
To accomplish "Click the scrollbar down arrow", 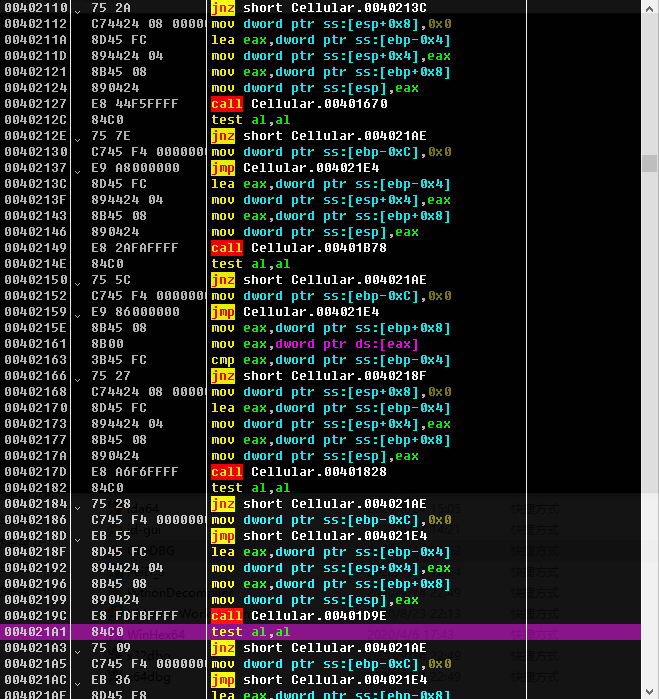I will [650, 691].
